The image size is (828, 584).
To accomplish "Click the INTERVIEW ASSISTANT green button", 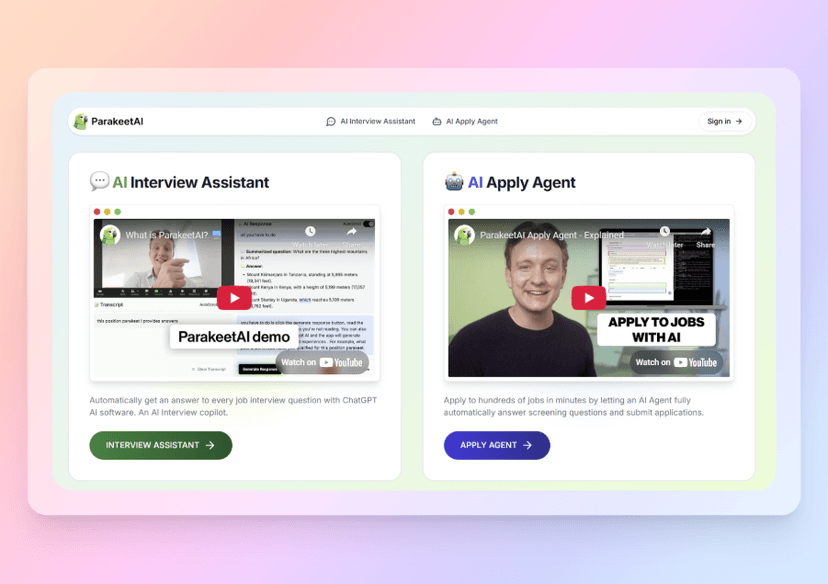I will click(161, 445).
